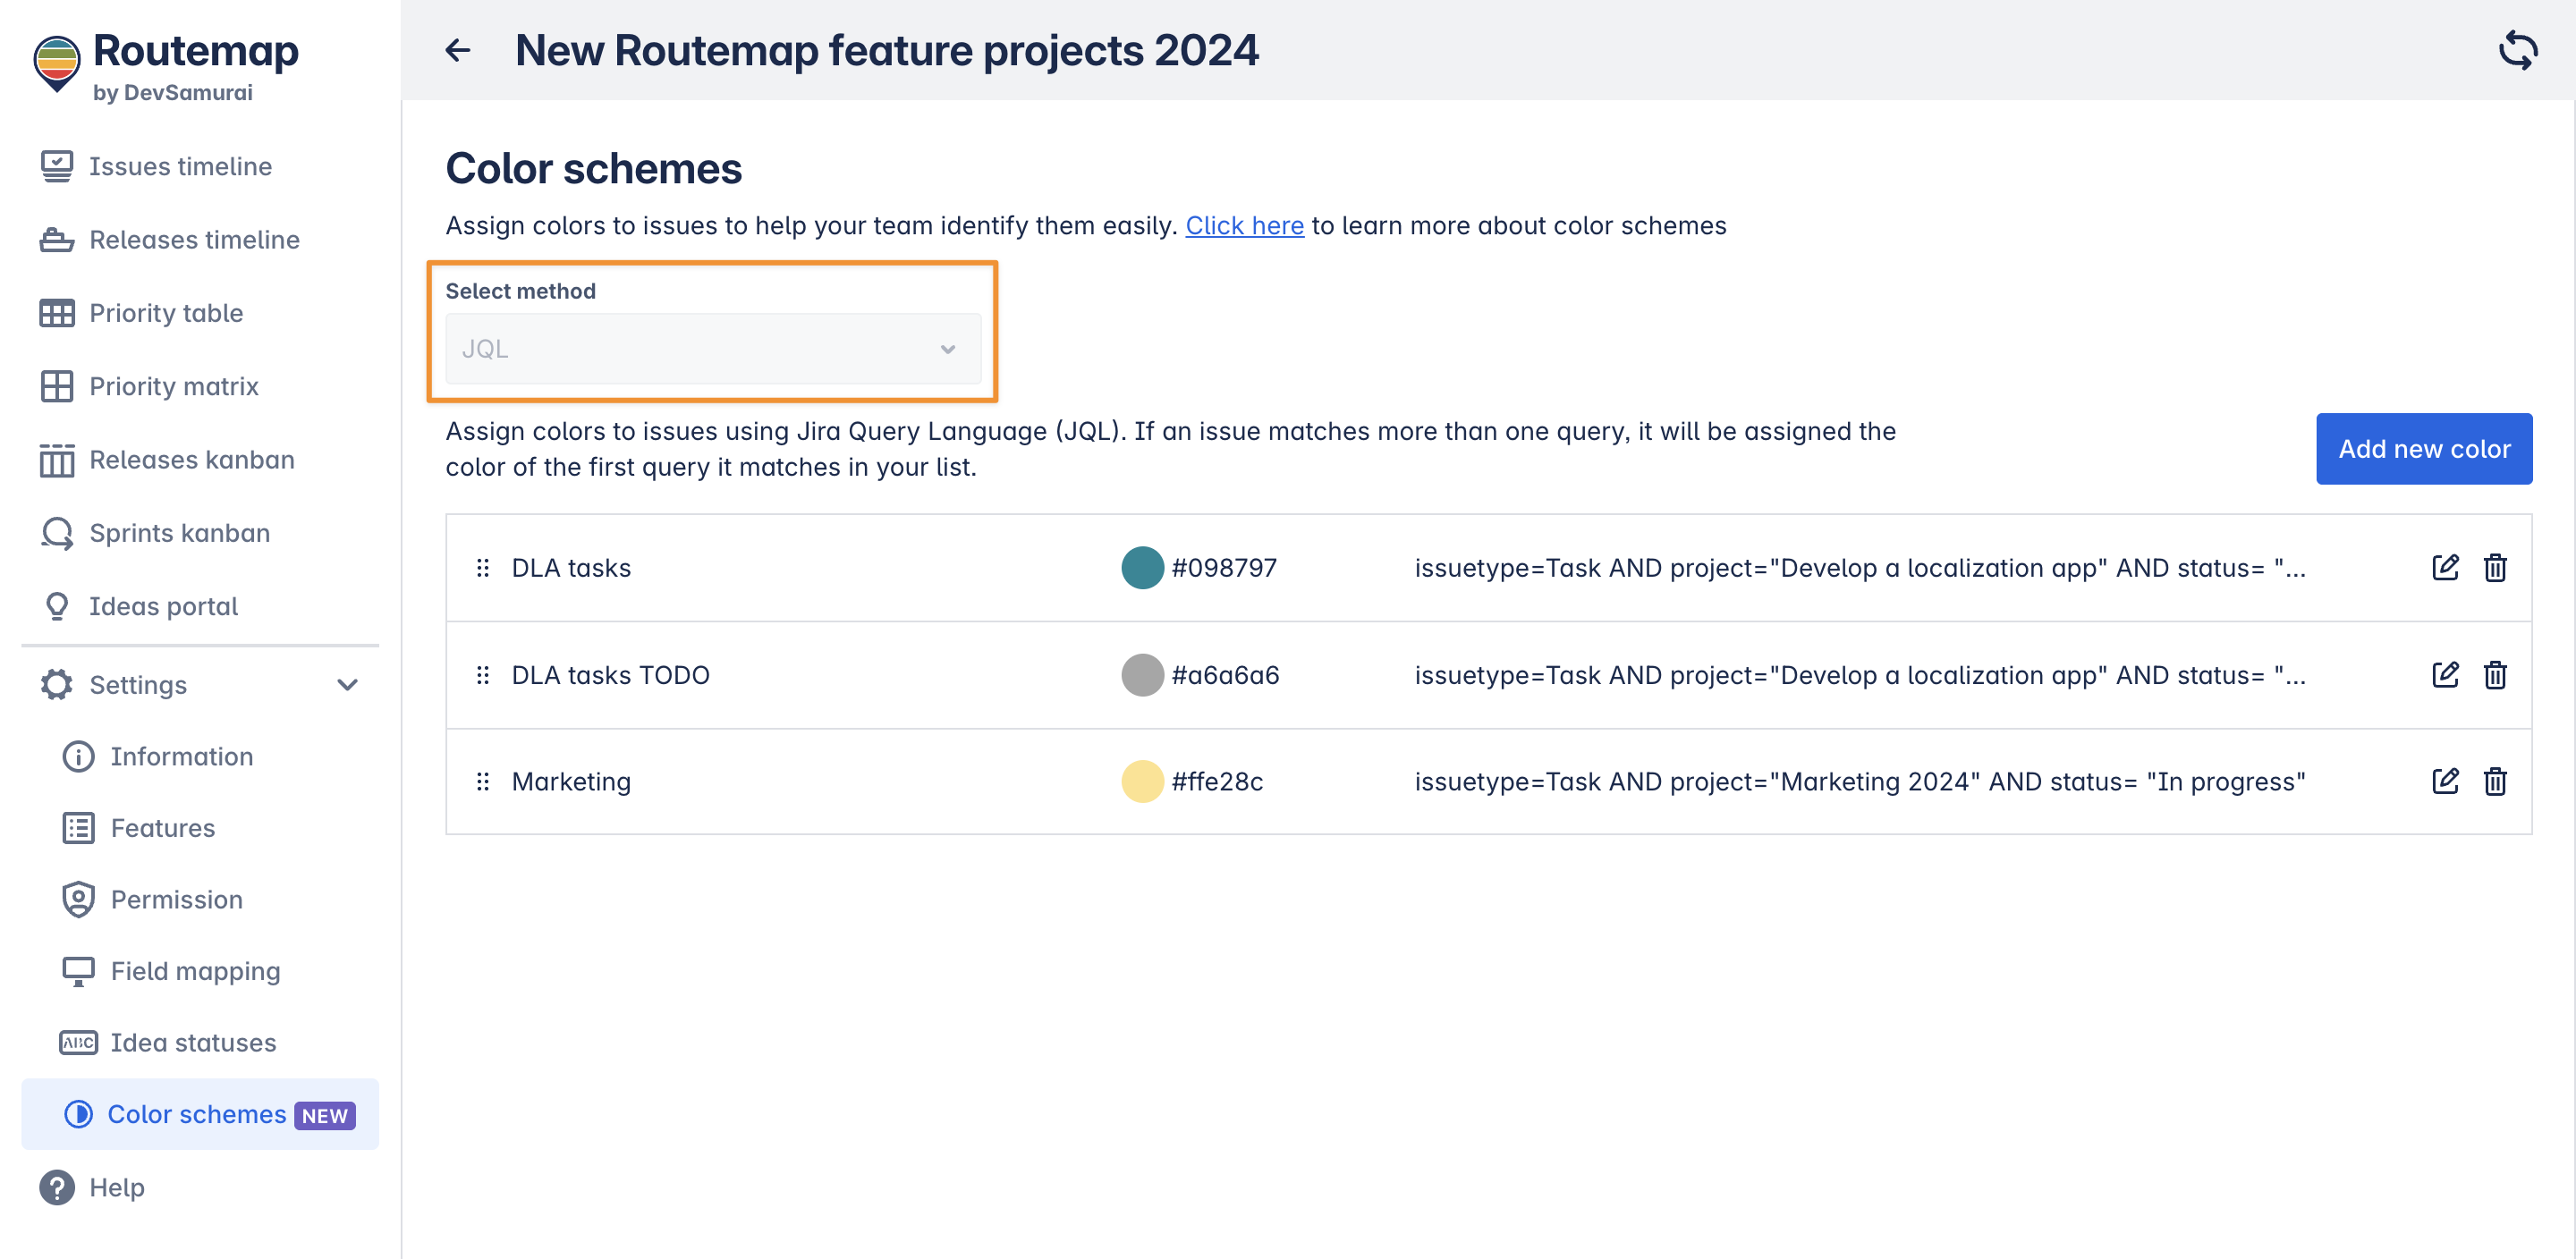Follow the Click here link

coord(1244,226)
